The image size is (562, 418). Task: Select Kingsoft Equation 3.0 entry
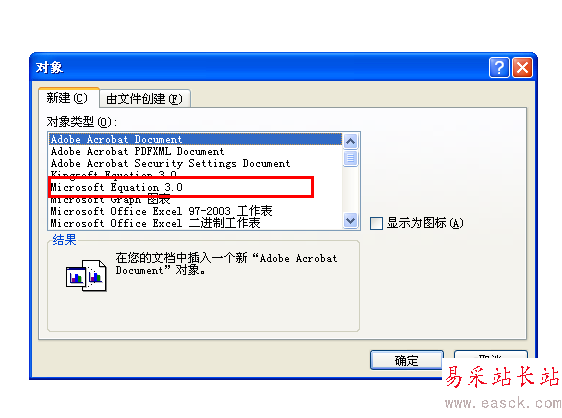(x=195, y=174)
